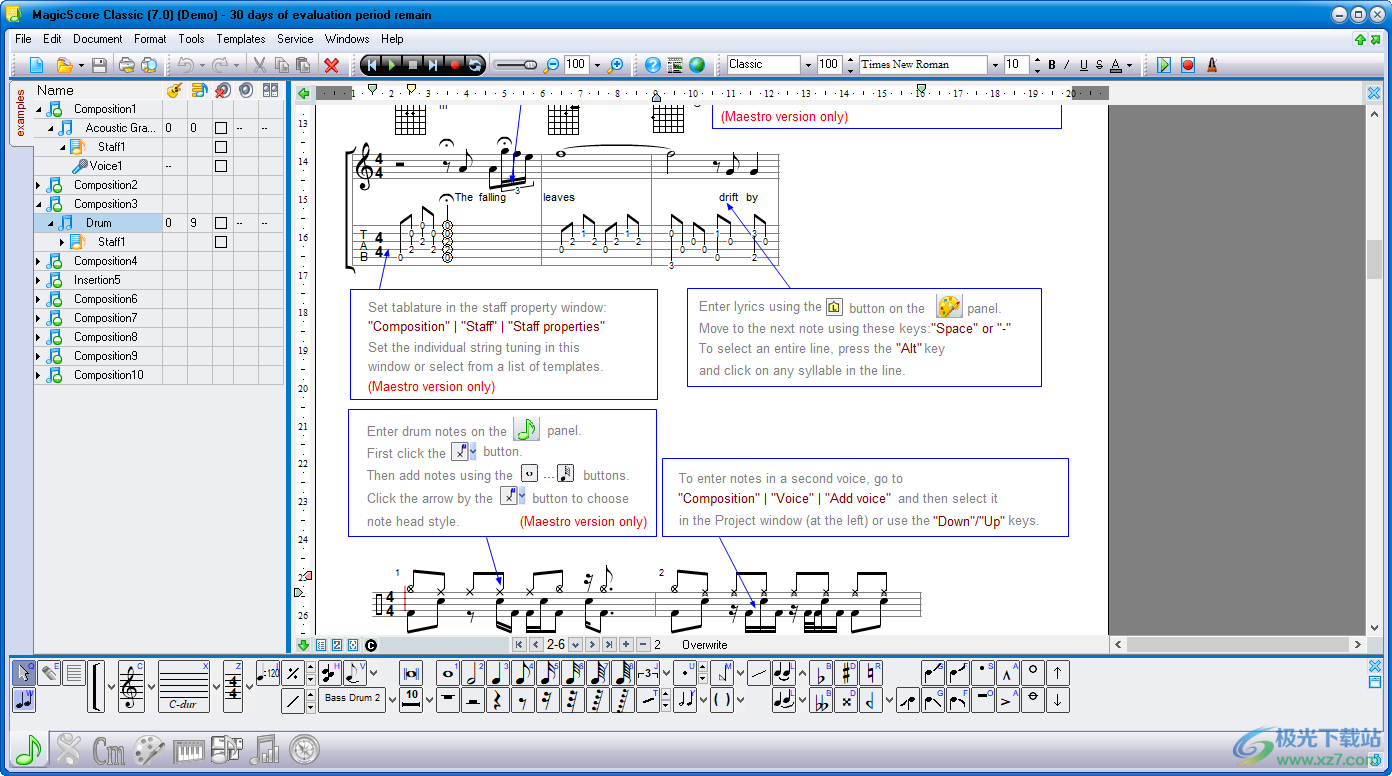Select the eraser tool

click(49, 673)
